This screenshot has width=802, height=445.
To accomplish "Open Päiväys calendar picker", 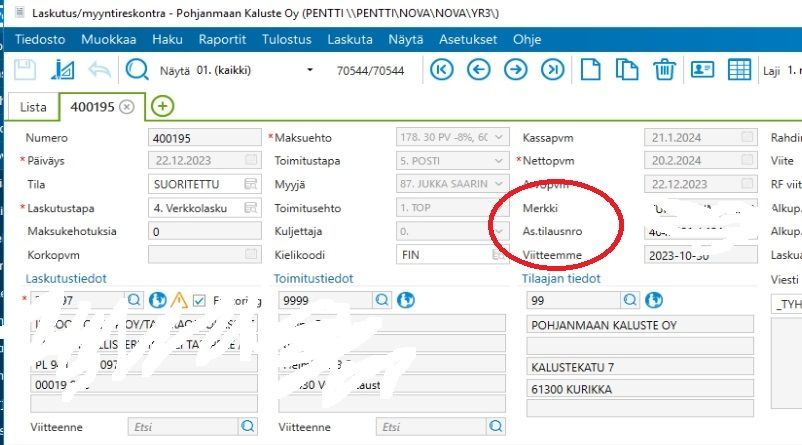I will point(251,160).
